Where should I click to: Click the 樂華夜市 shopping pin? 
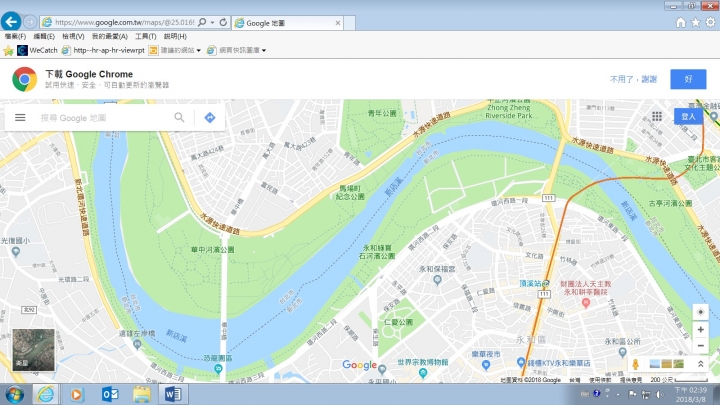pyautogui.click(x=486, y=365)
